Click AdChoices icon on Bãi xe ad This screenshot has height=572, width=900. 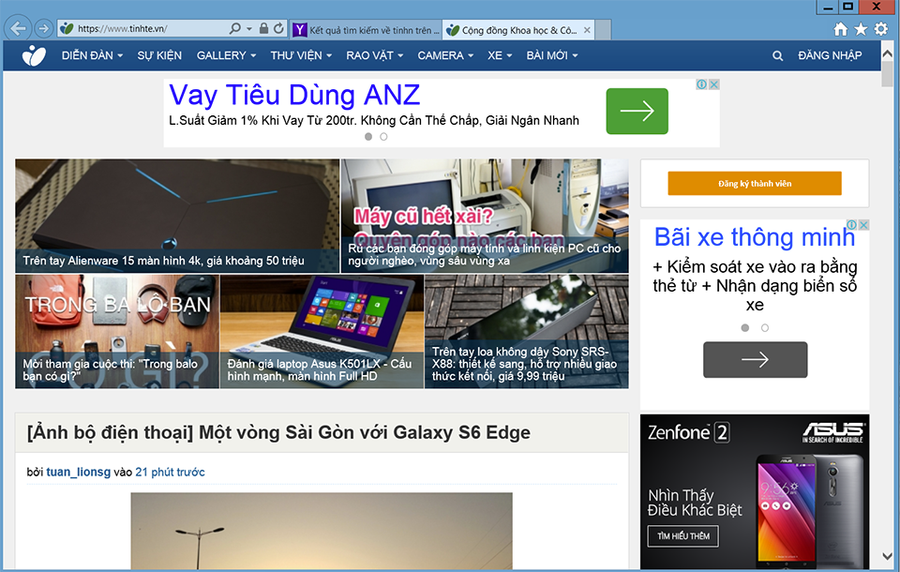click(x=852, y=224)
